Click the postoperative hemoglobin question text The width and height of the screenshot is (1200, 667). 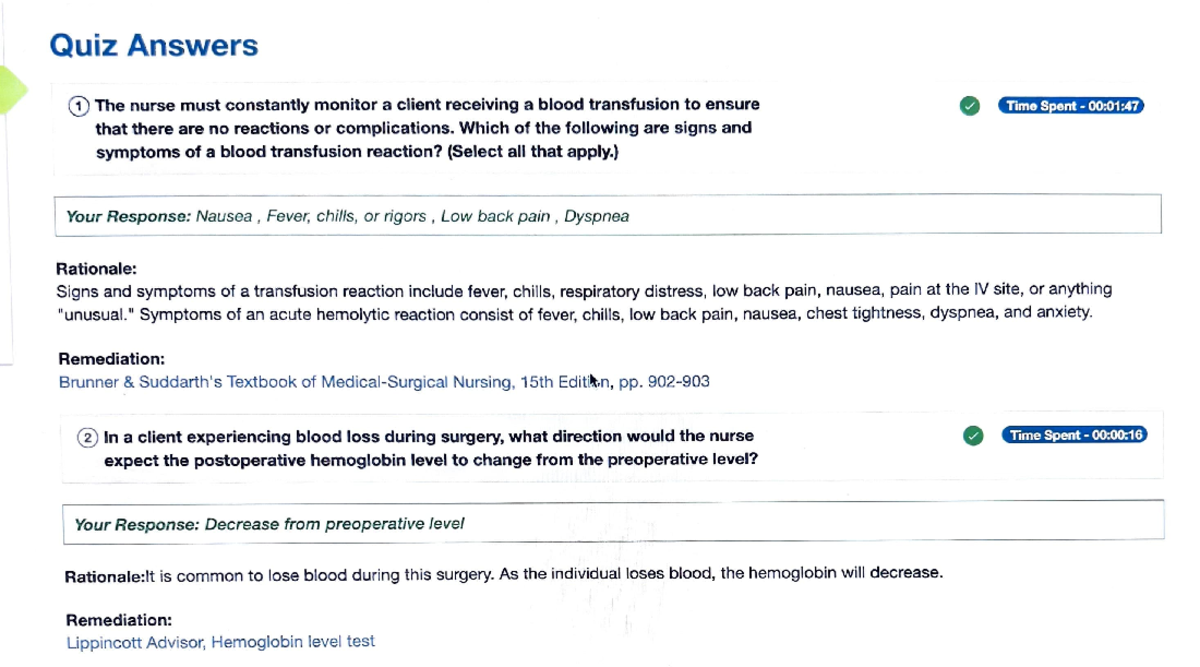(x=430, y=448)
